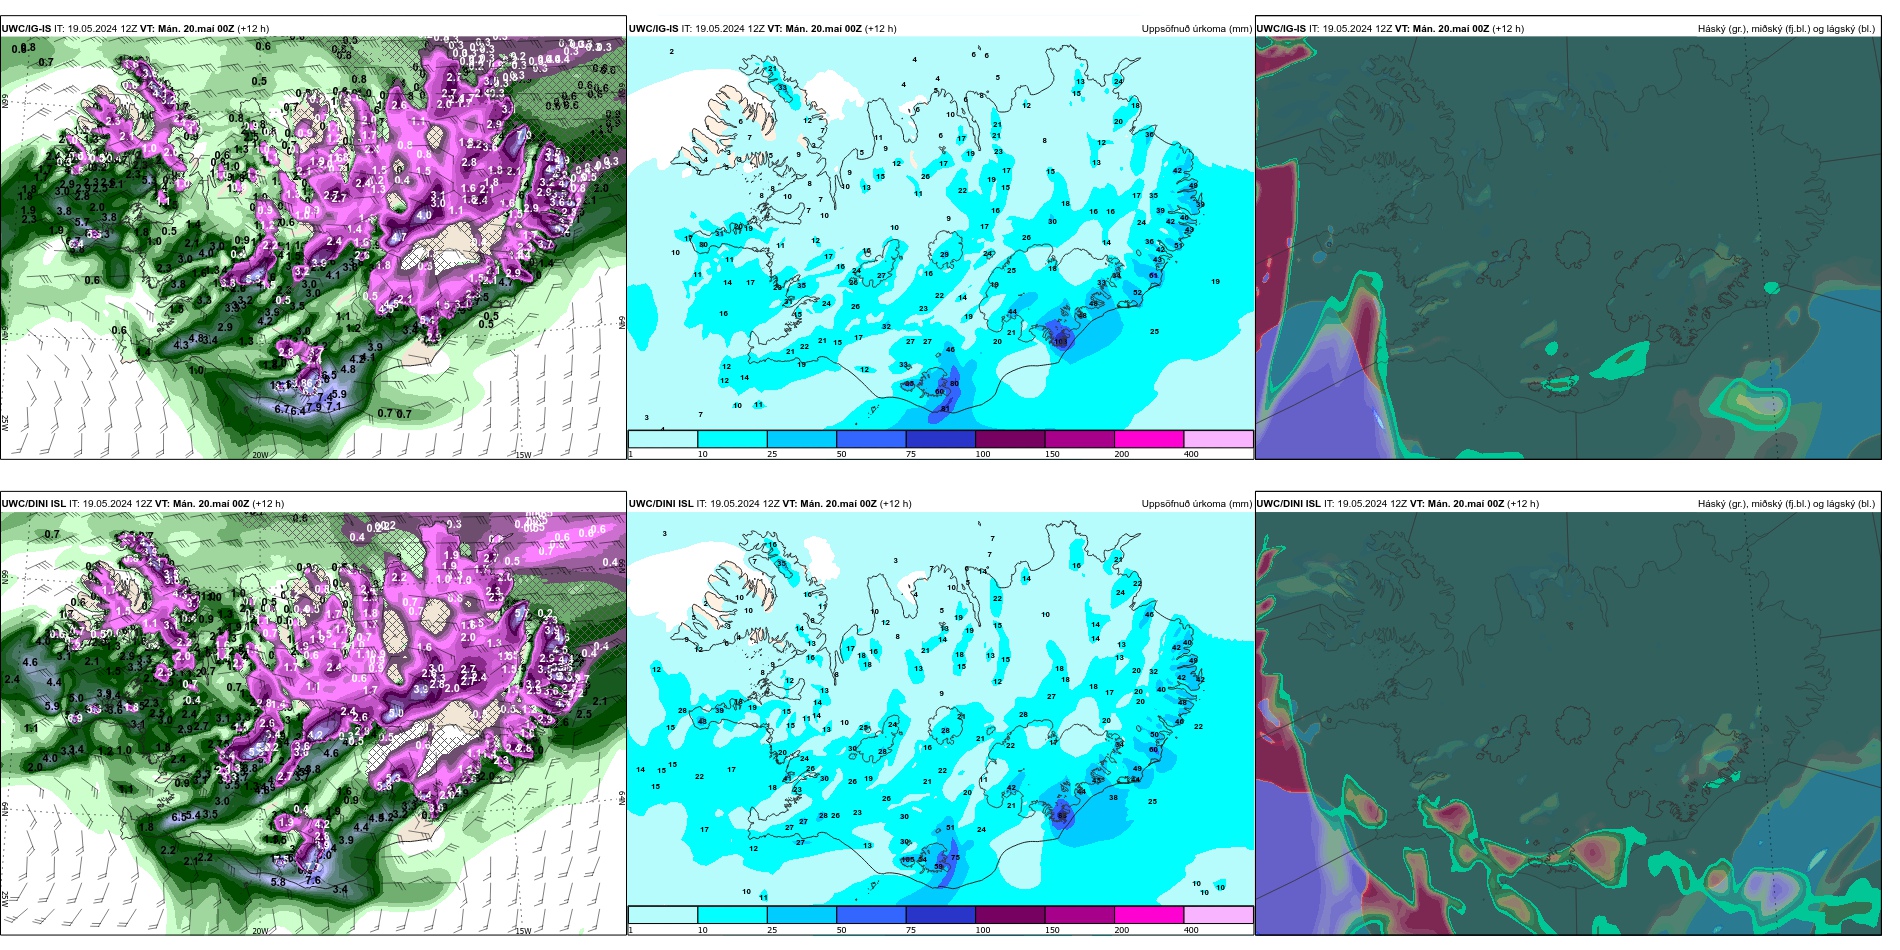Click the UWC/IG-IS title of the top precipitation panel

click(654, 29)
